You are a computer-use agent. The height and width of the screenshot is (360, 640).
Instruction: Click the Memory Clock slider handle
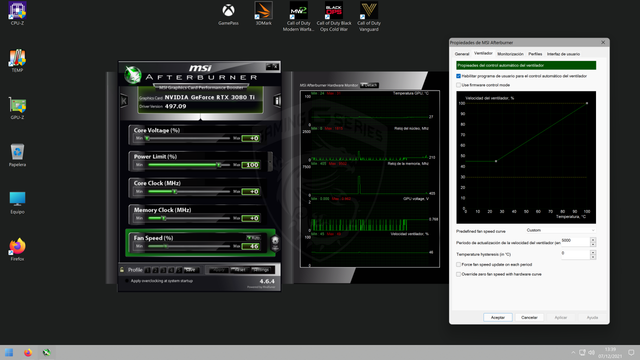pyautogui.click(x=163, y=218)
